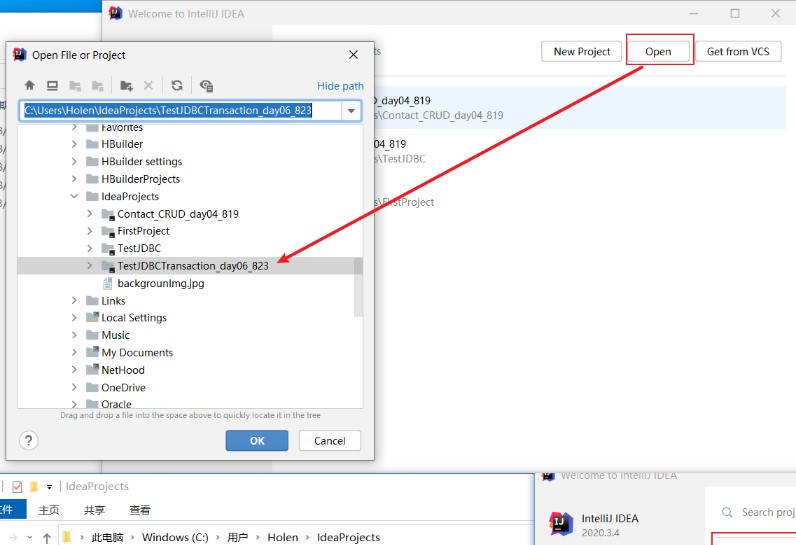Click Windows (C:) in Explorer address bar

(x=175, y=537)
